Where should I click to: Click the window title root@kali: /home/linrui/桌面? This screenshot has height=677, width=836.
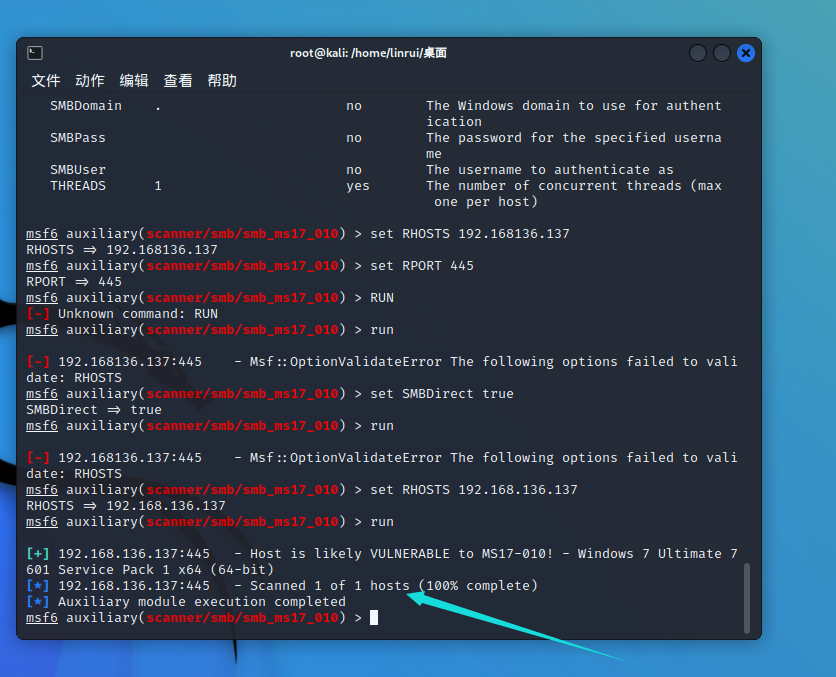tap(368, 53)
